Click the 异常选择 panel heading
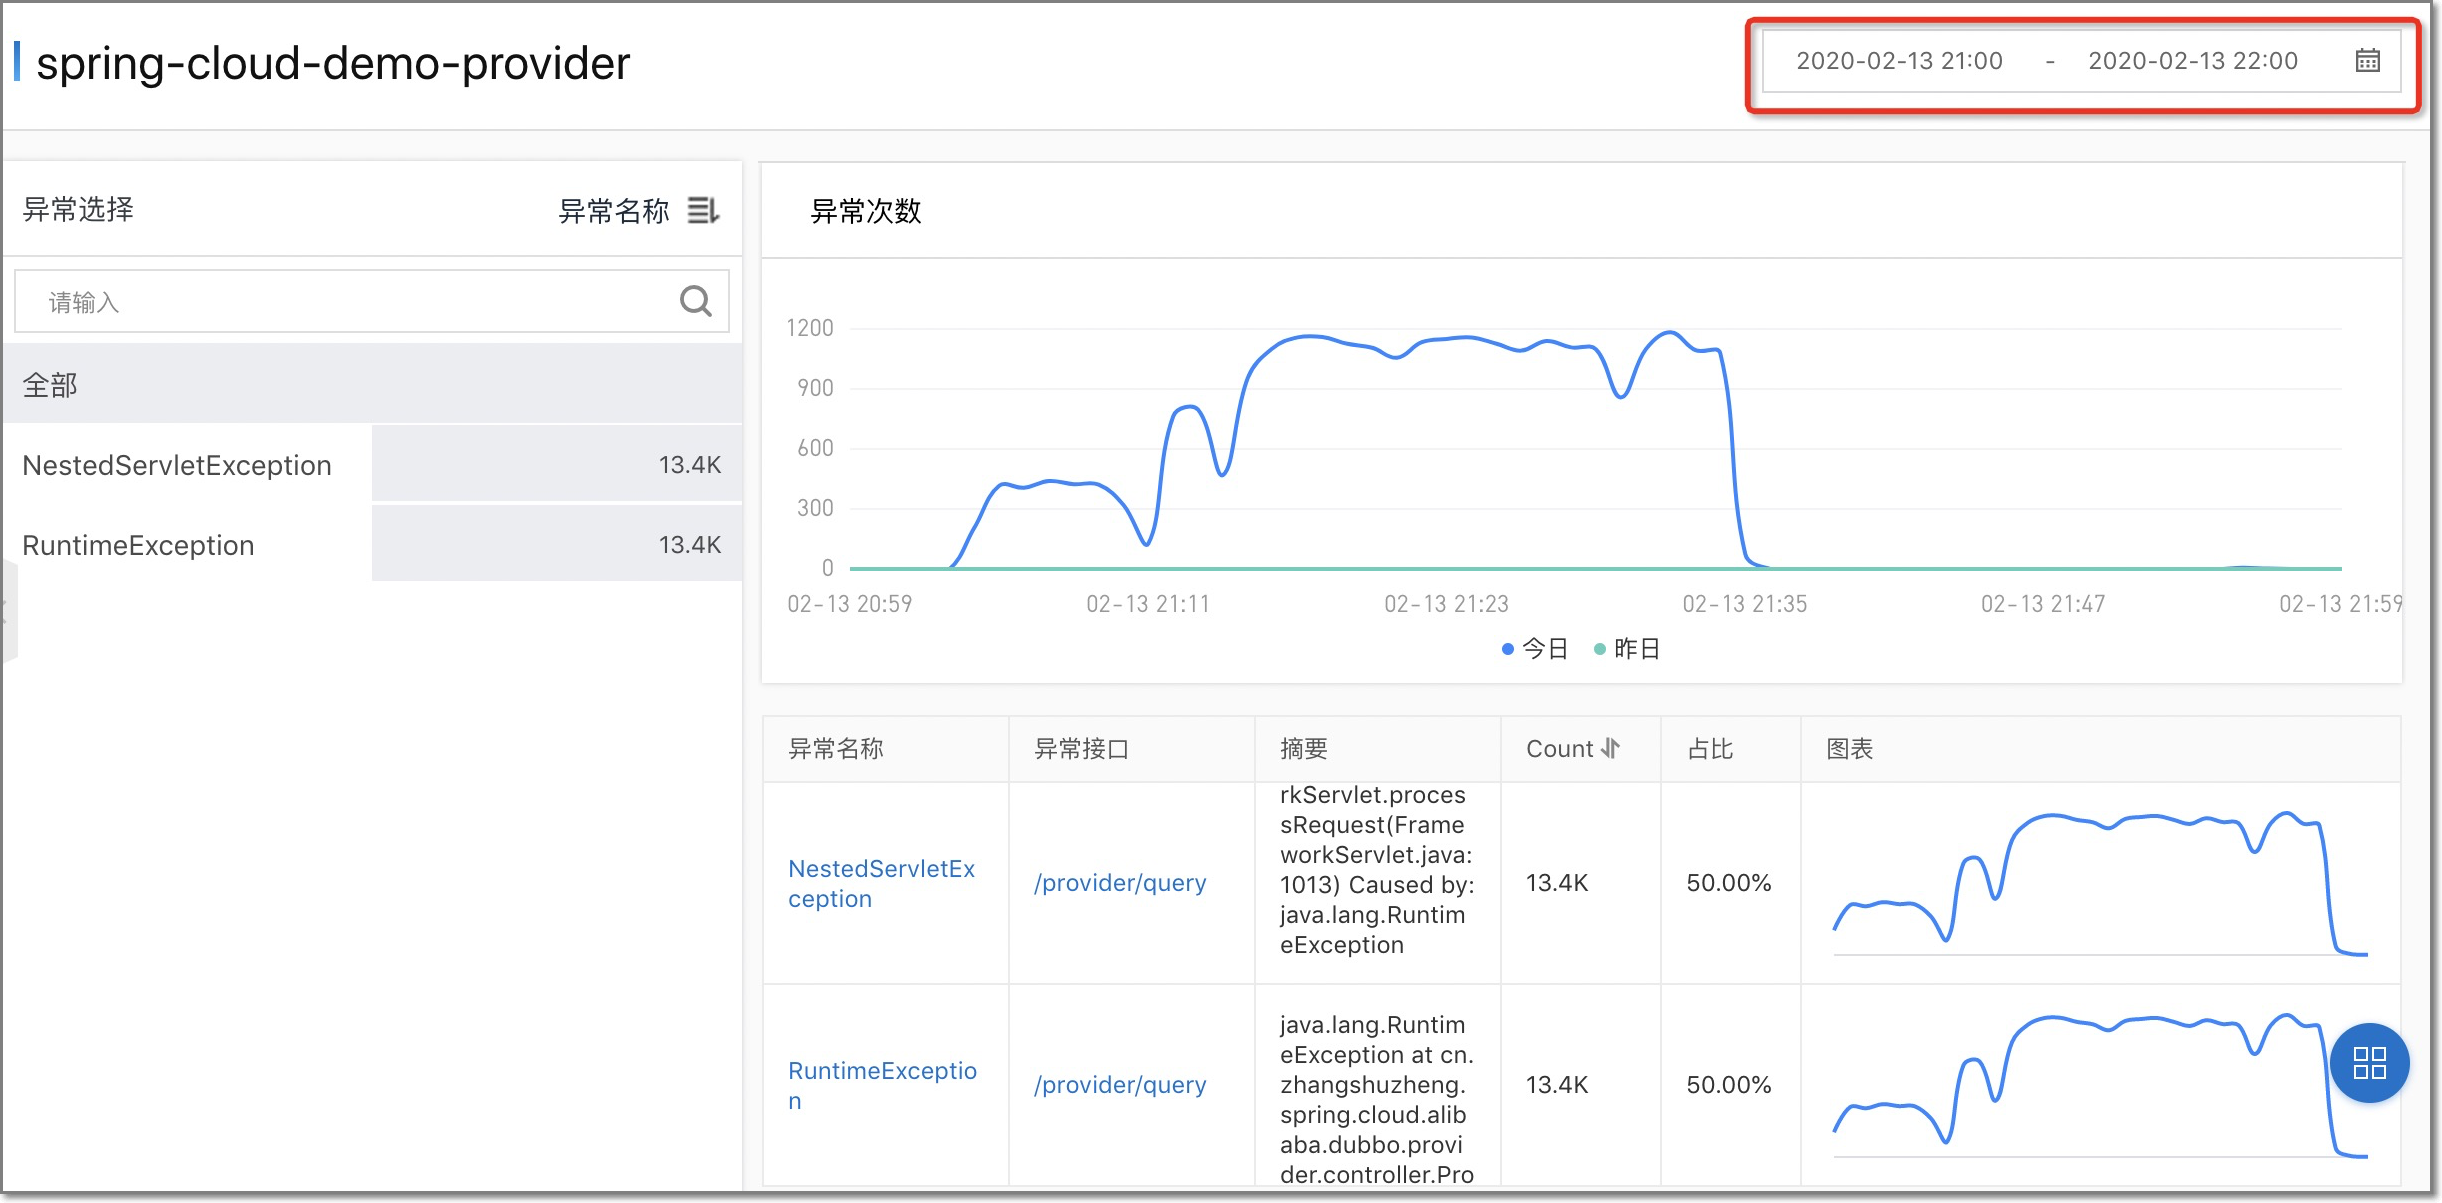Screen dimensions: 2442x1203 [x=78, y=209]
